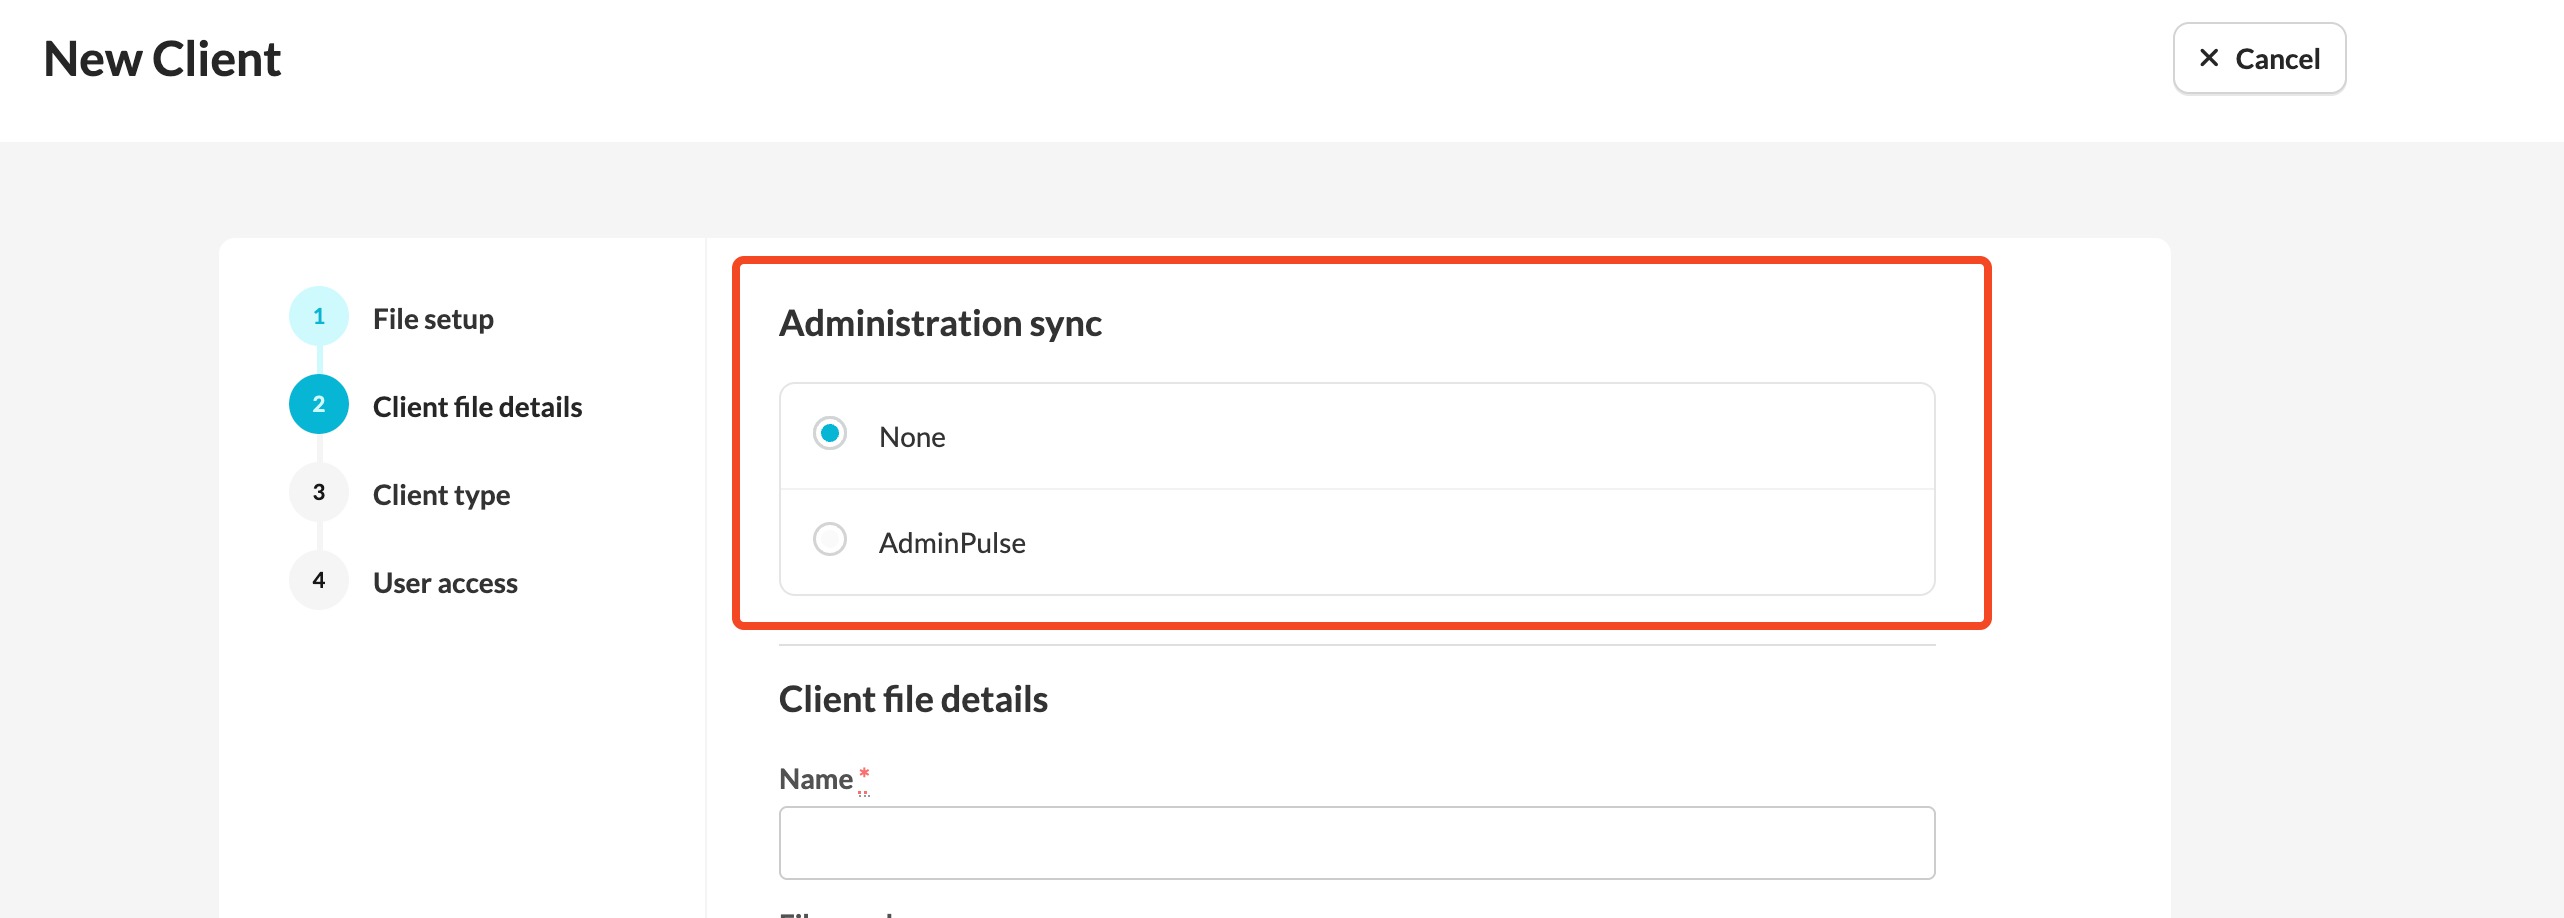Click the None option label
This screenshot has height=918, width=2564.
coord(912,438)
